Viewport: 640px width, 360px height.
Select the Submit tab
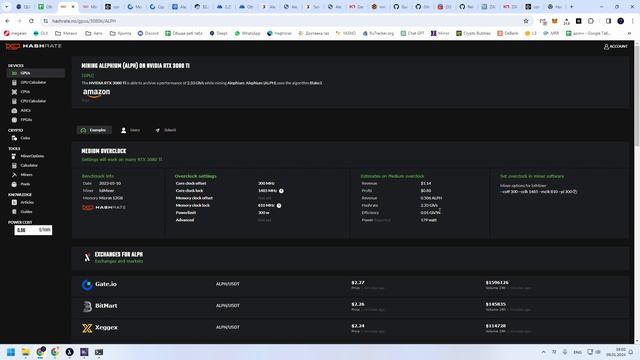[x=166, y=130]
